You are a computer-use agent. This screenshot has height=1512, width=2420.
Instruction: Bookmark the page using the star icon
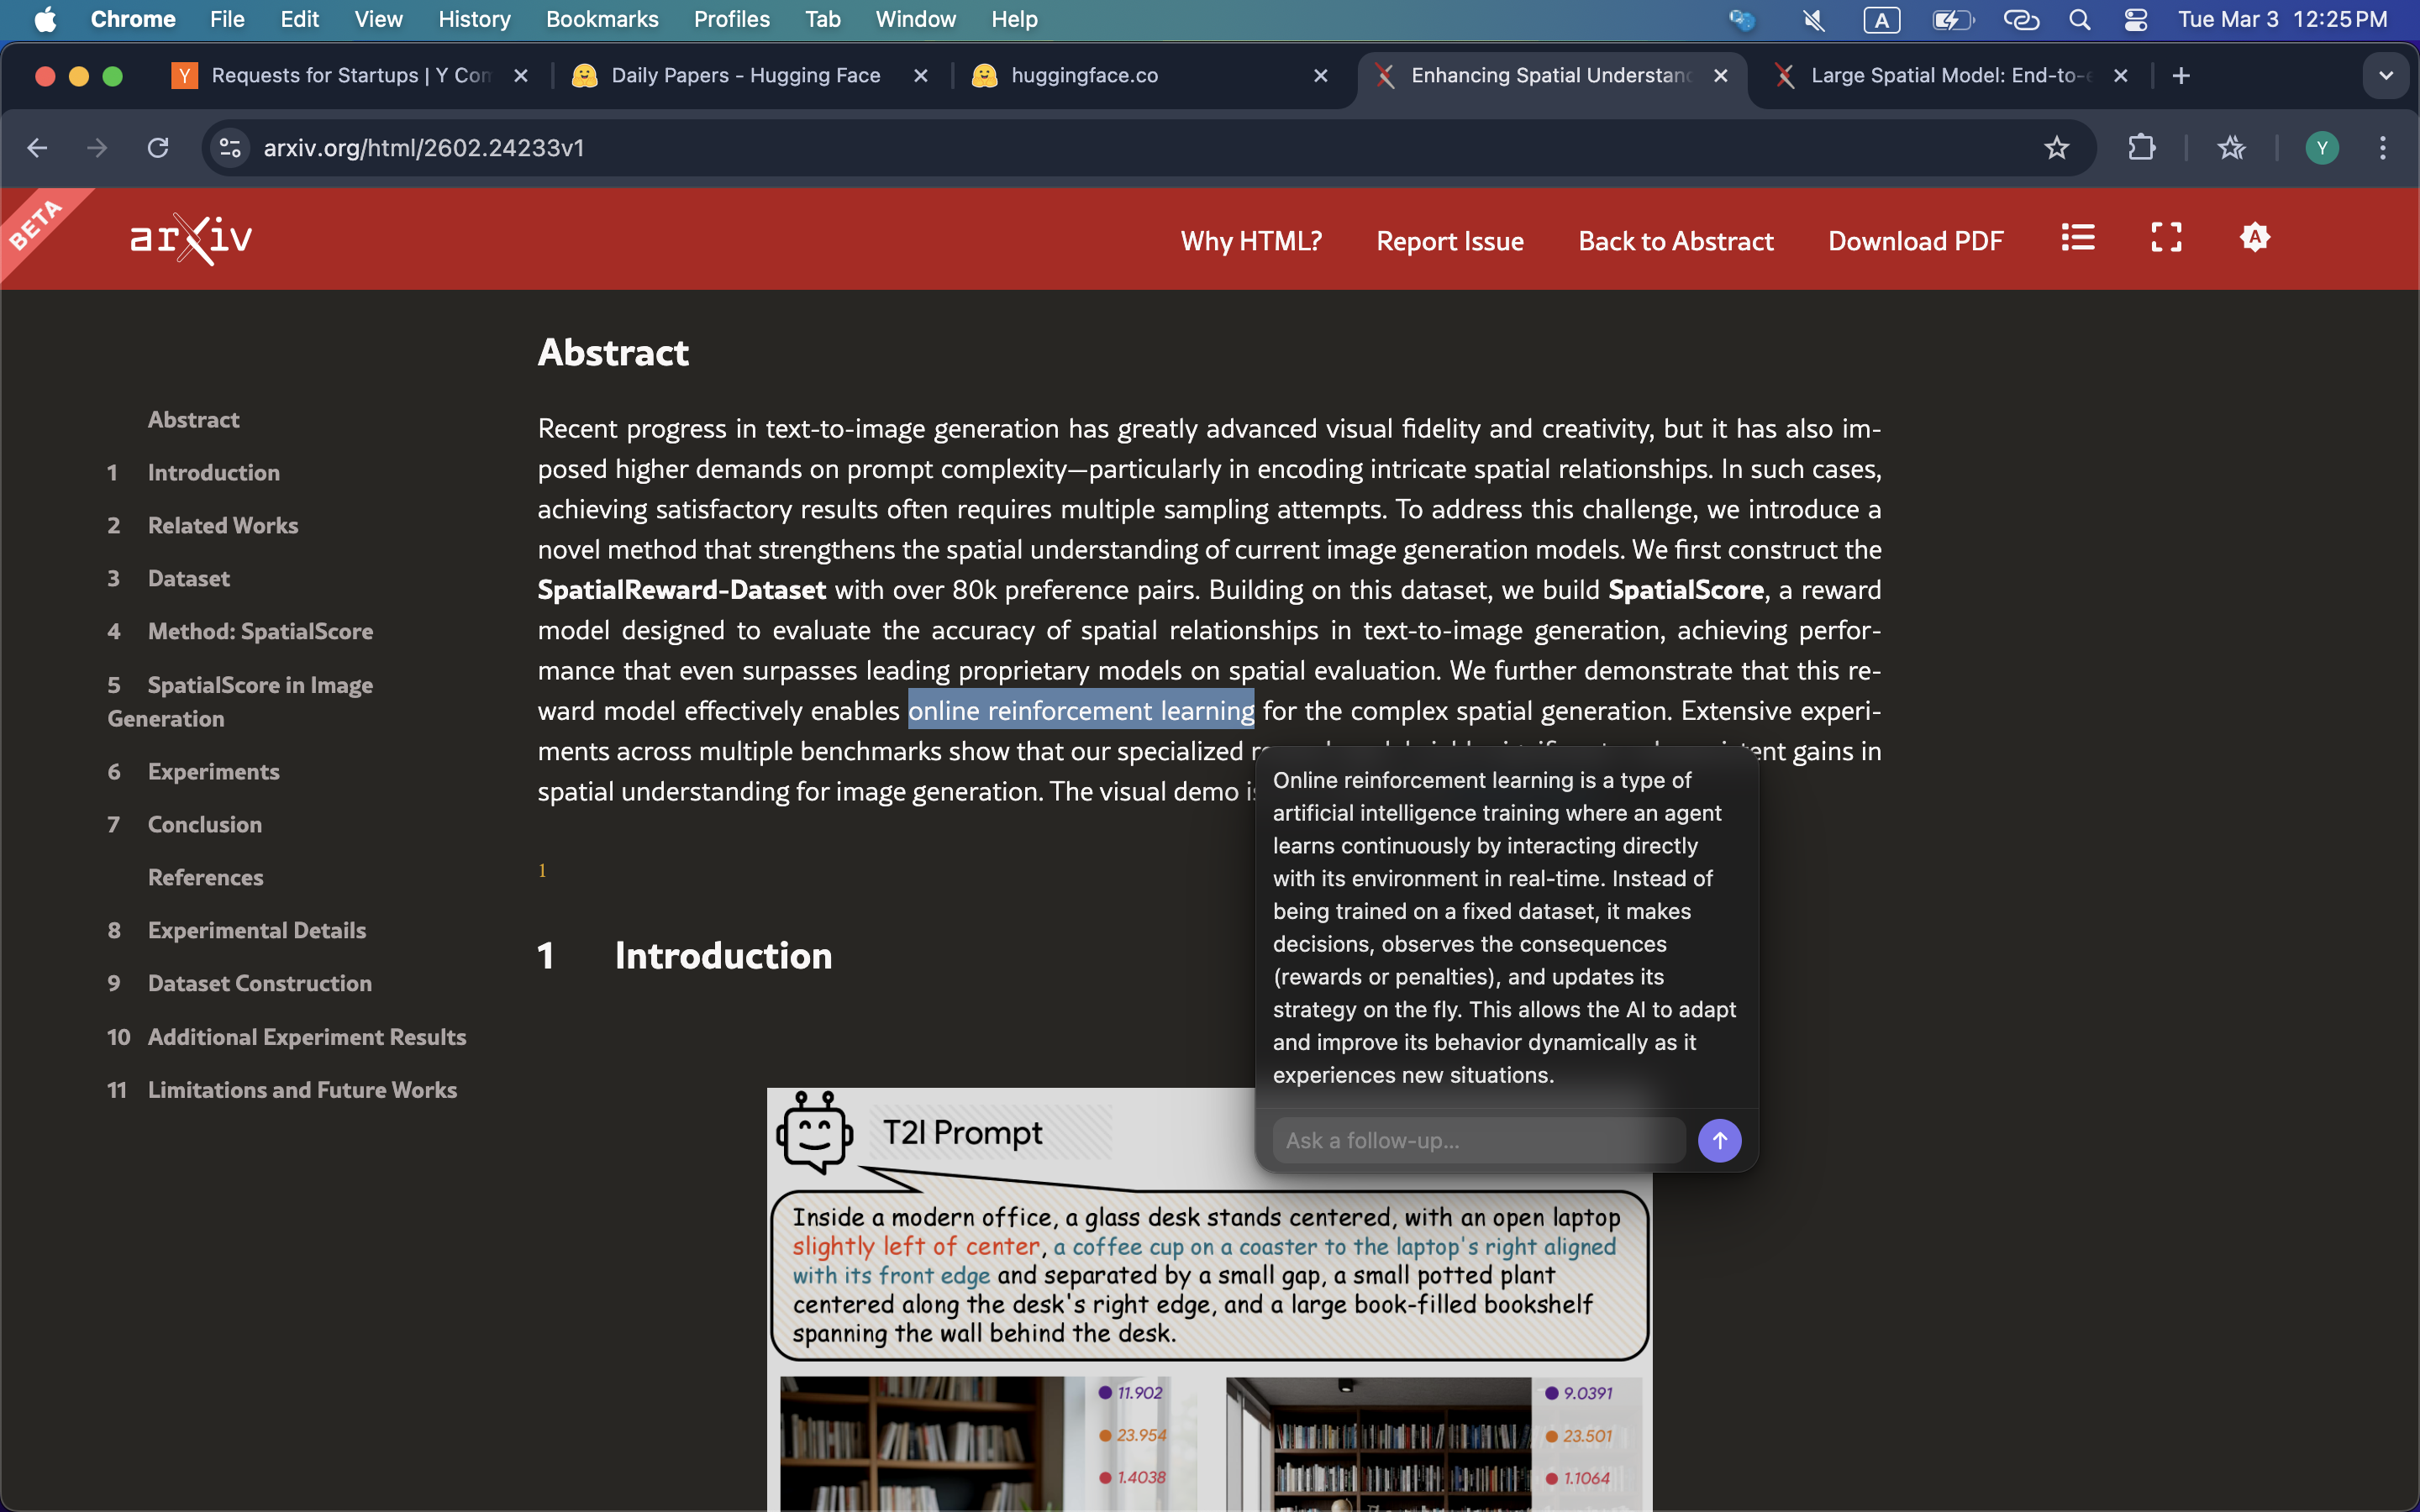tap(2057, 147)
